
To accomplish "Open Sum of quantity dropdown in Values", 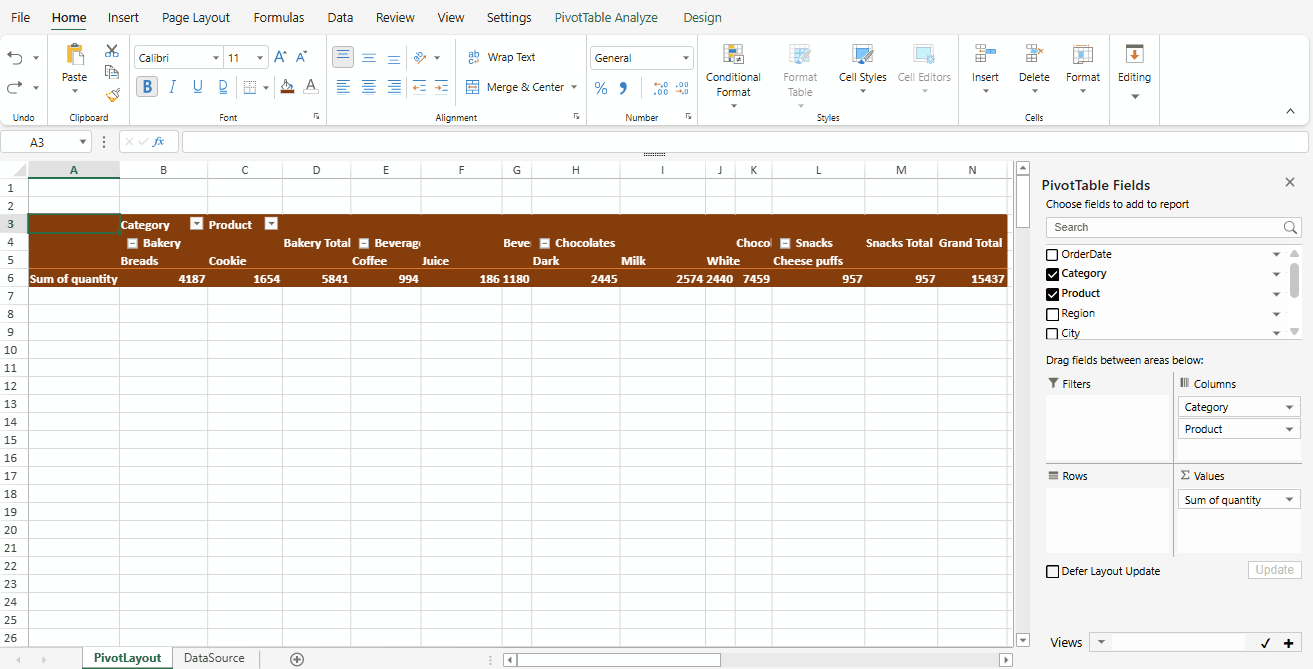I will pos(1290,500).
